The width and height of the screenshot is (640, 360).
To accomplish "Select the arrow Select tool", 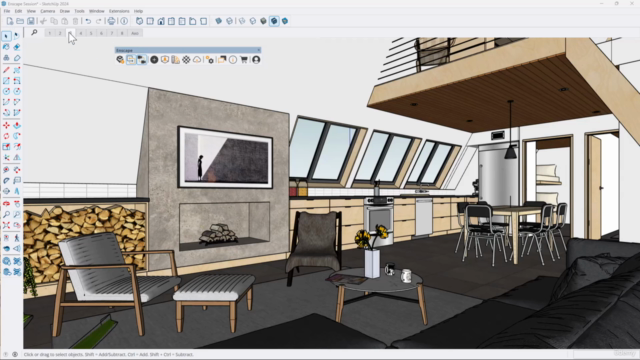I will click(x=6, y=36).
